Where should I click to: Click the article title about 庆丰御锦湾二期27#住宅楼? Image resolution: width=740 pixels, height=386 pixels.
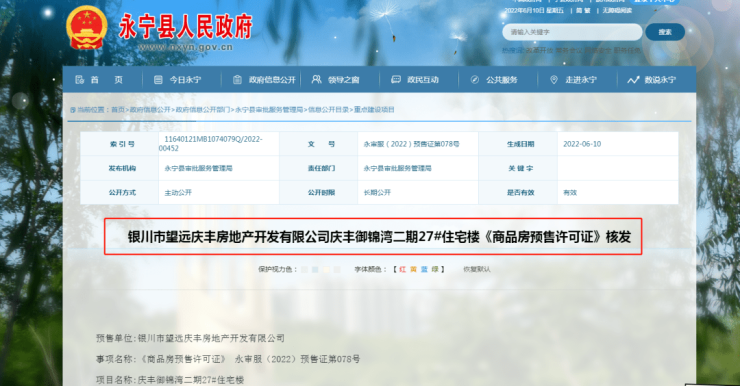(379, 236)
